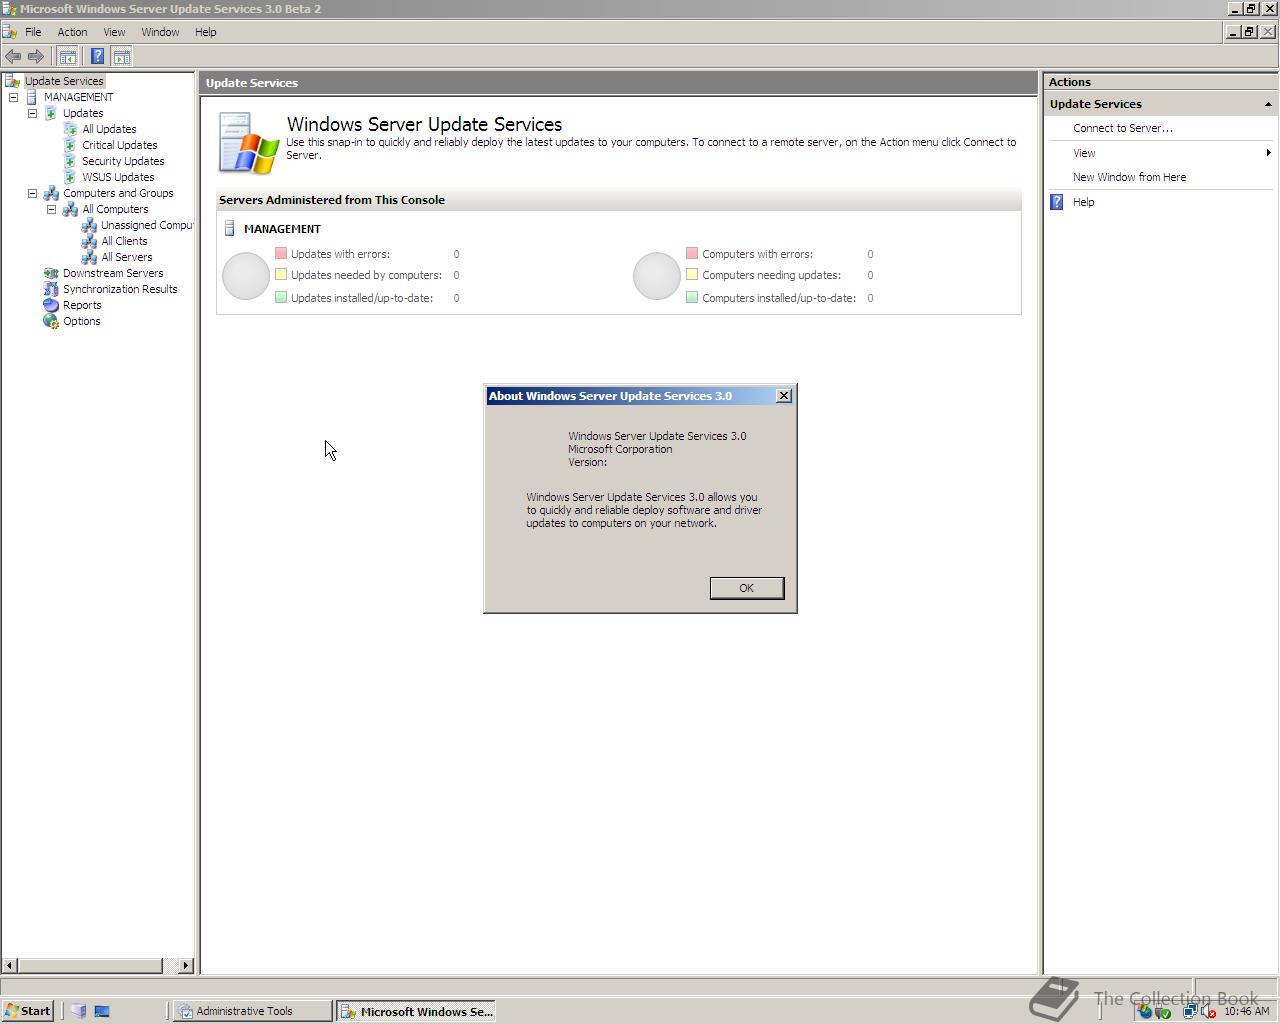The width and height of the screenshot is (1280, 1024).
Task: Expand the View submenu arrow in the Actions pane
Action: pos(1268,153)
